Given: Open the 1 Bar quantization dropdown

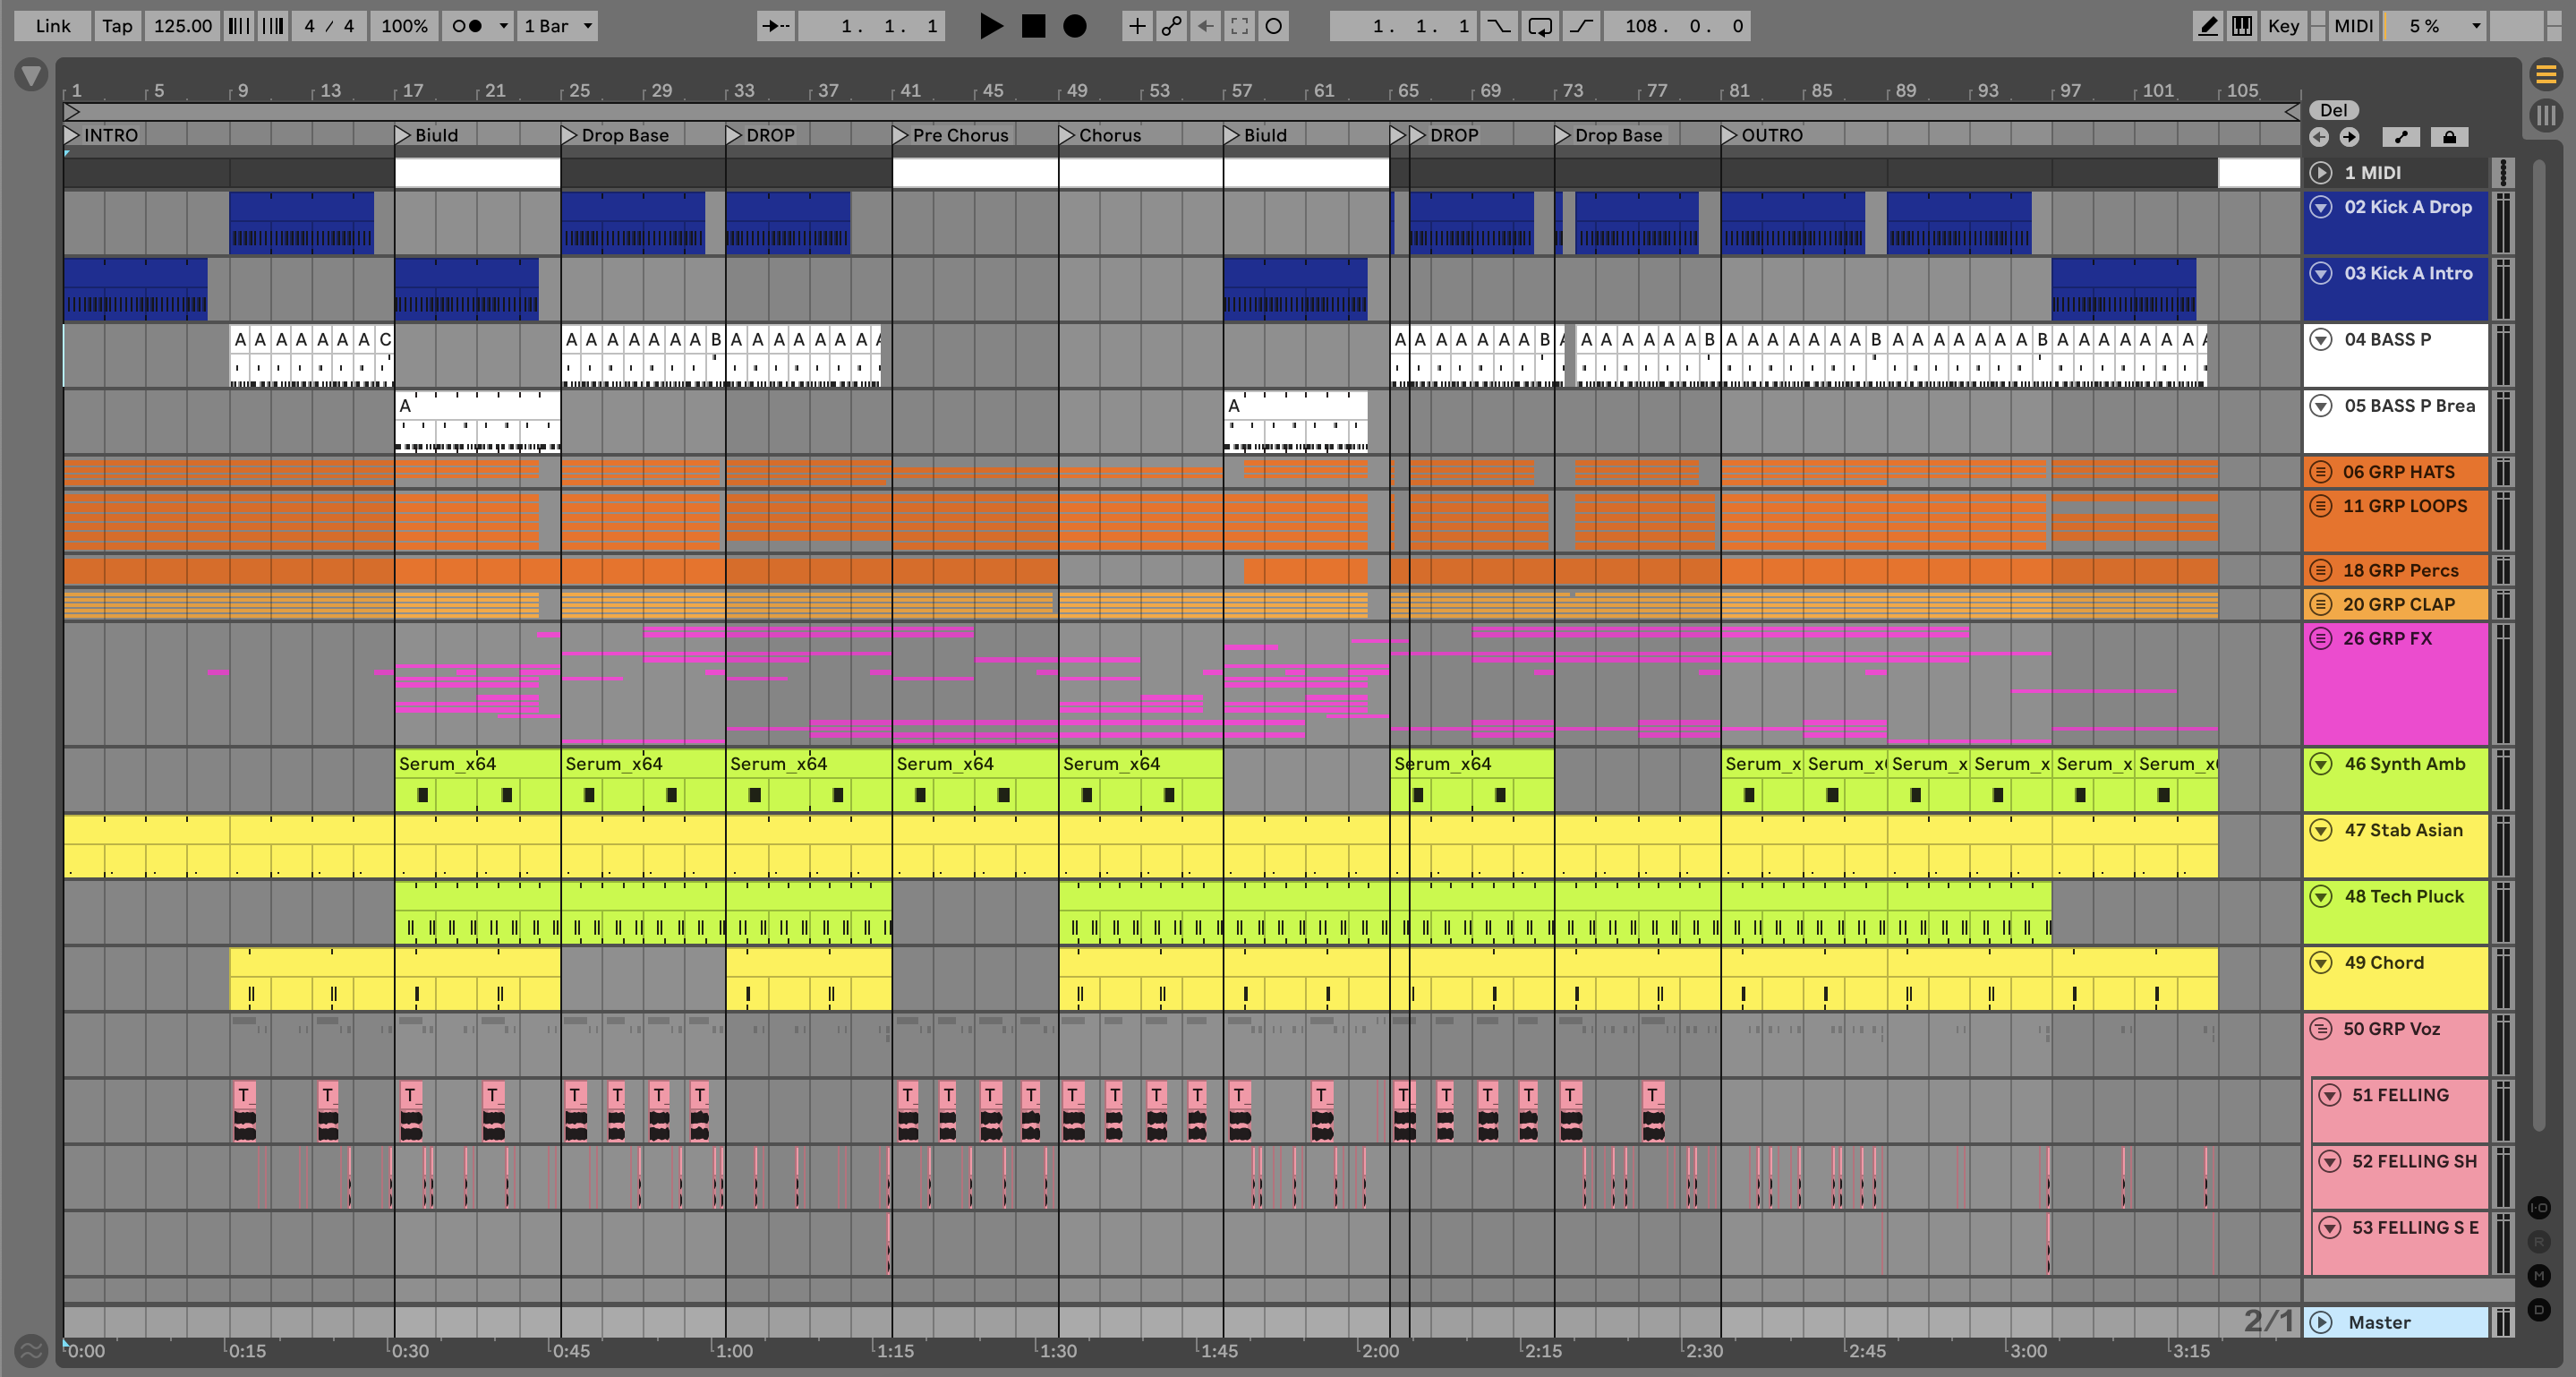Looking at the screenshot, I should coord(558,26).
